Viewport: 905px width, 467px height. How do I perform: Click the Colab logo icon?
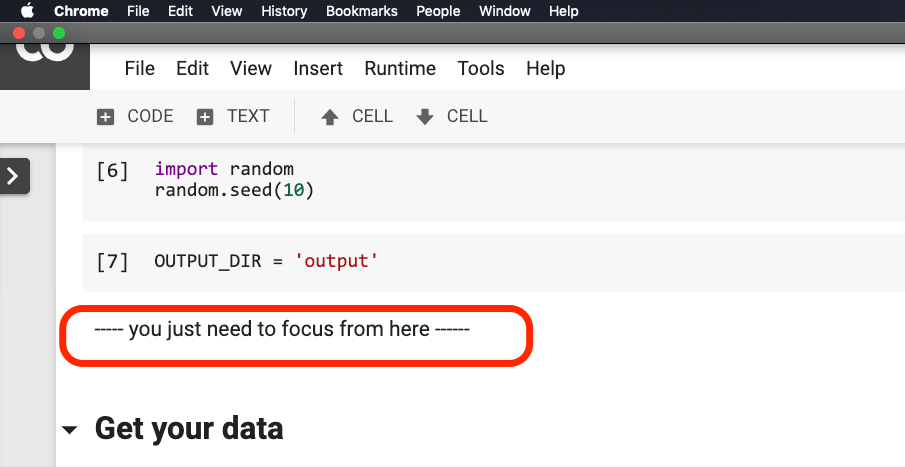click(x=45, y=52)
